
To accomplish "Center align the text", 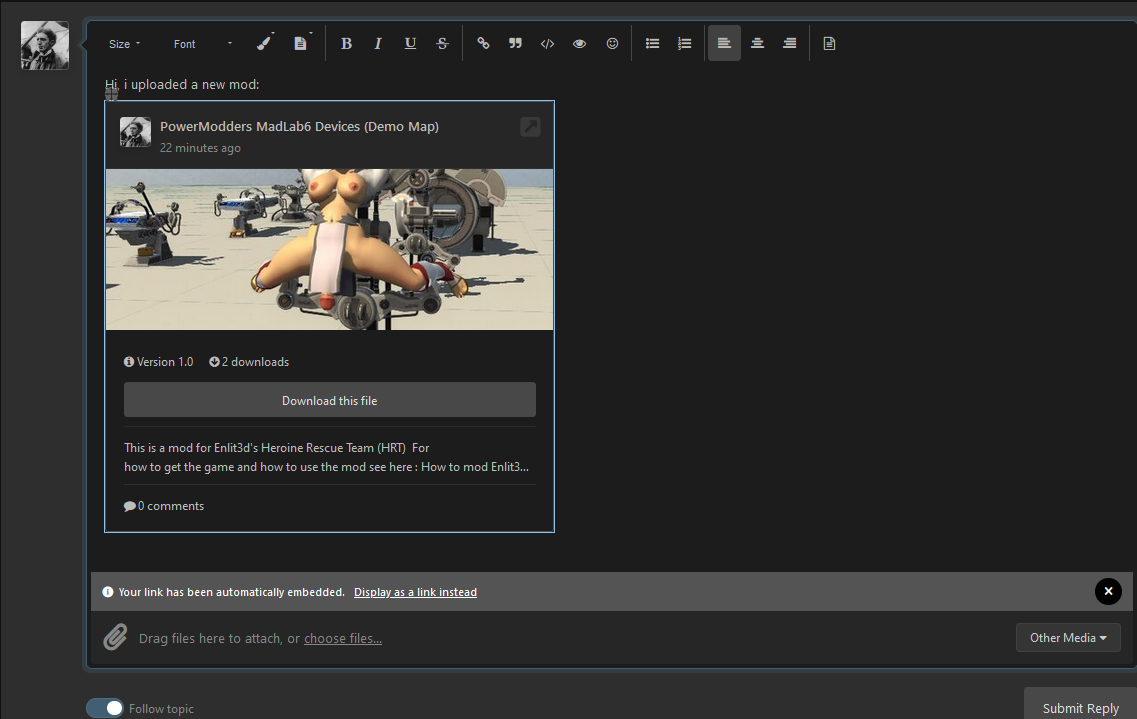I will tap(757, 43).
